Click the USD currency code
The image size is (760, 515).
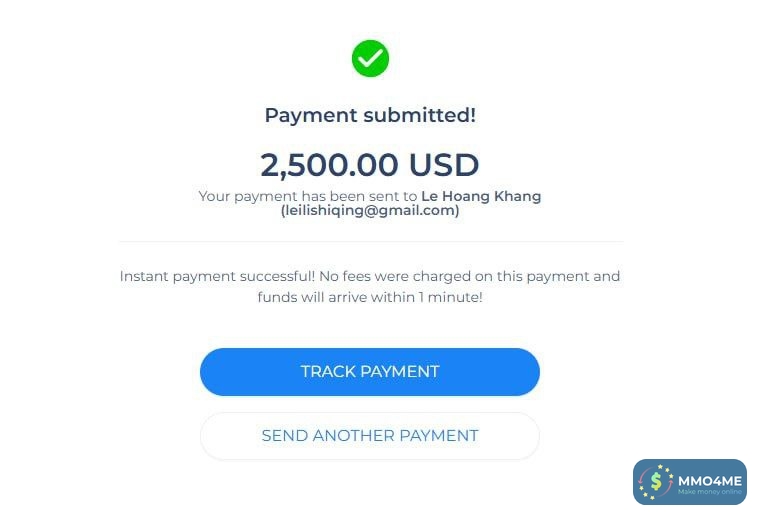tap(447, 165)
